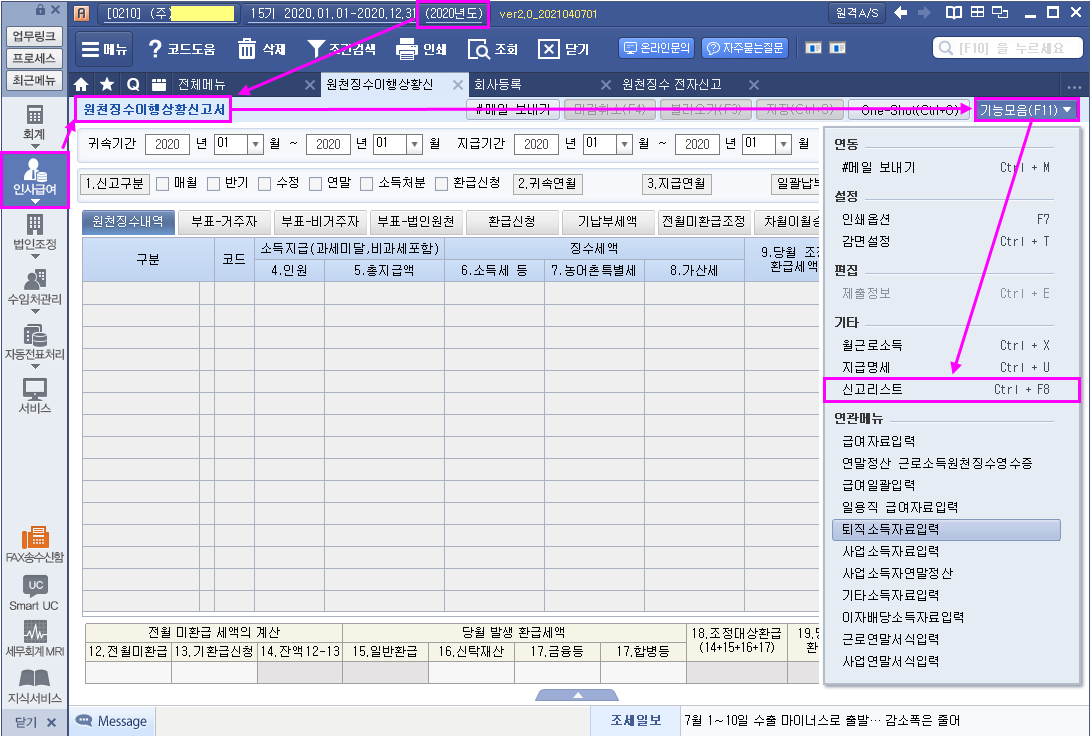Open the 세무회계MRI icon
The height and width of the screenshot is (736, 1090).
35,637
